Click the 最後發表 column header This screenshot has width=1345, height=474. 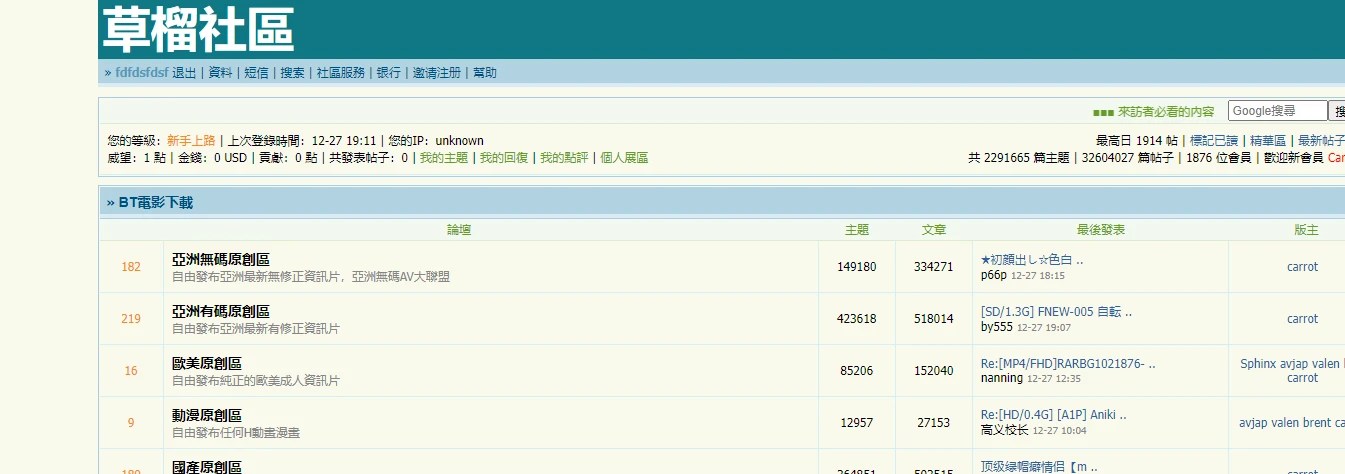coord(1101,230)
